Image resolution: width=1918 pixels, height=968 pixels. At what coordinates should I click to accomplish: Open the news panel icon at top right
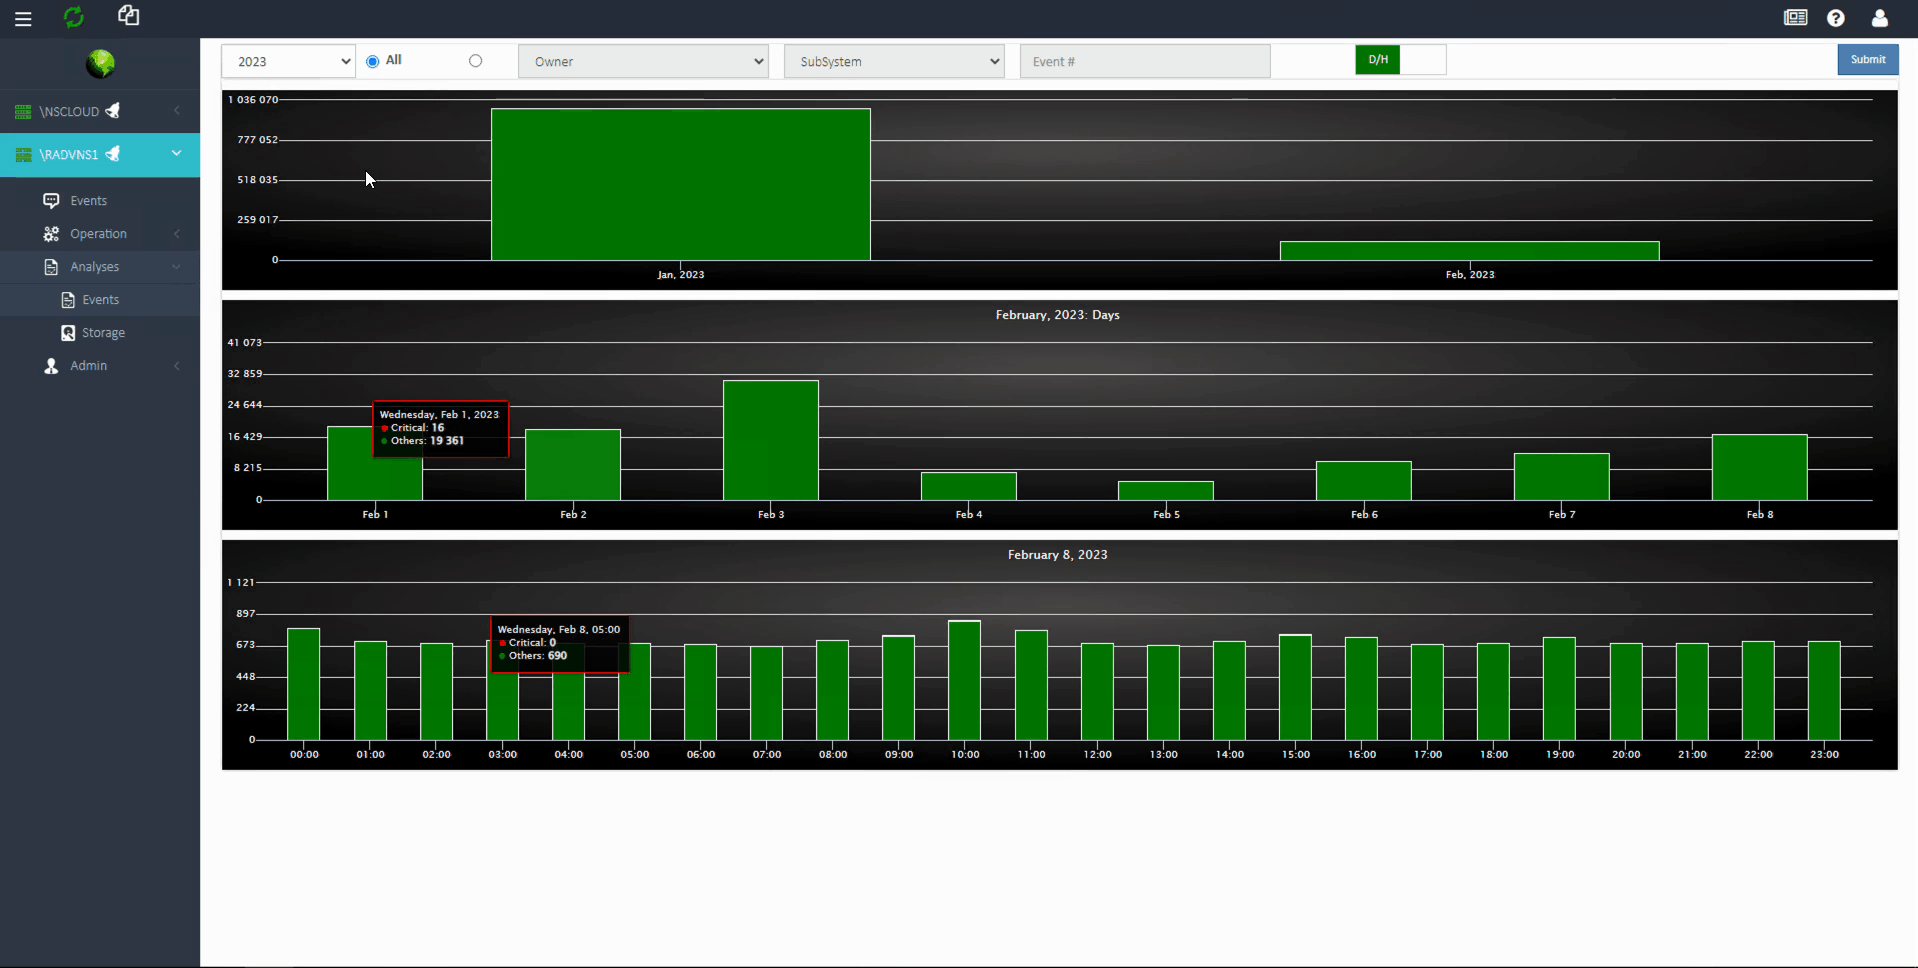pos(1795,18)
